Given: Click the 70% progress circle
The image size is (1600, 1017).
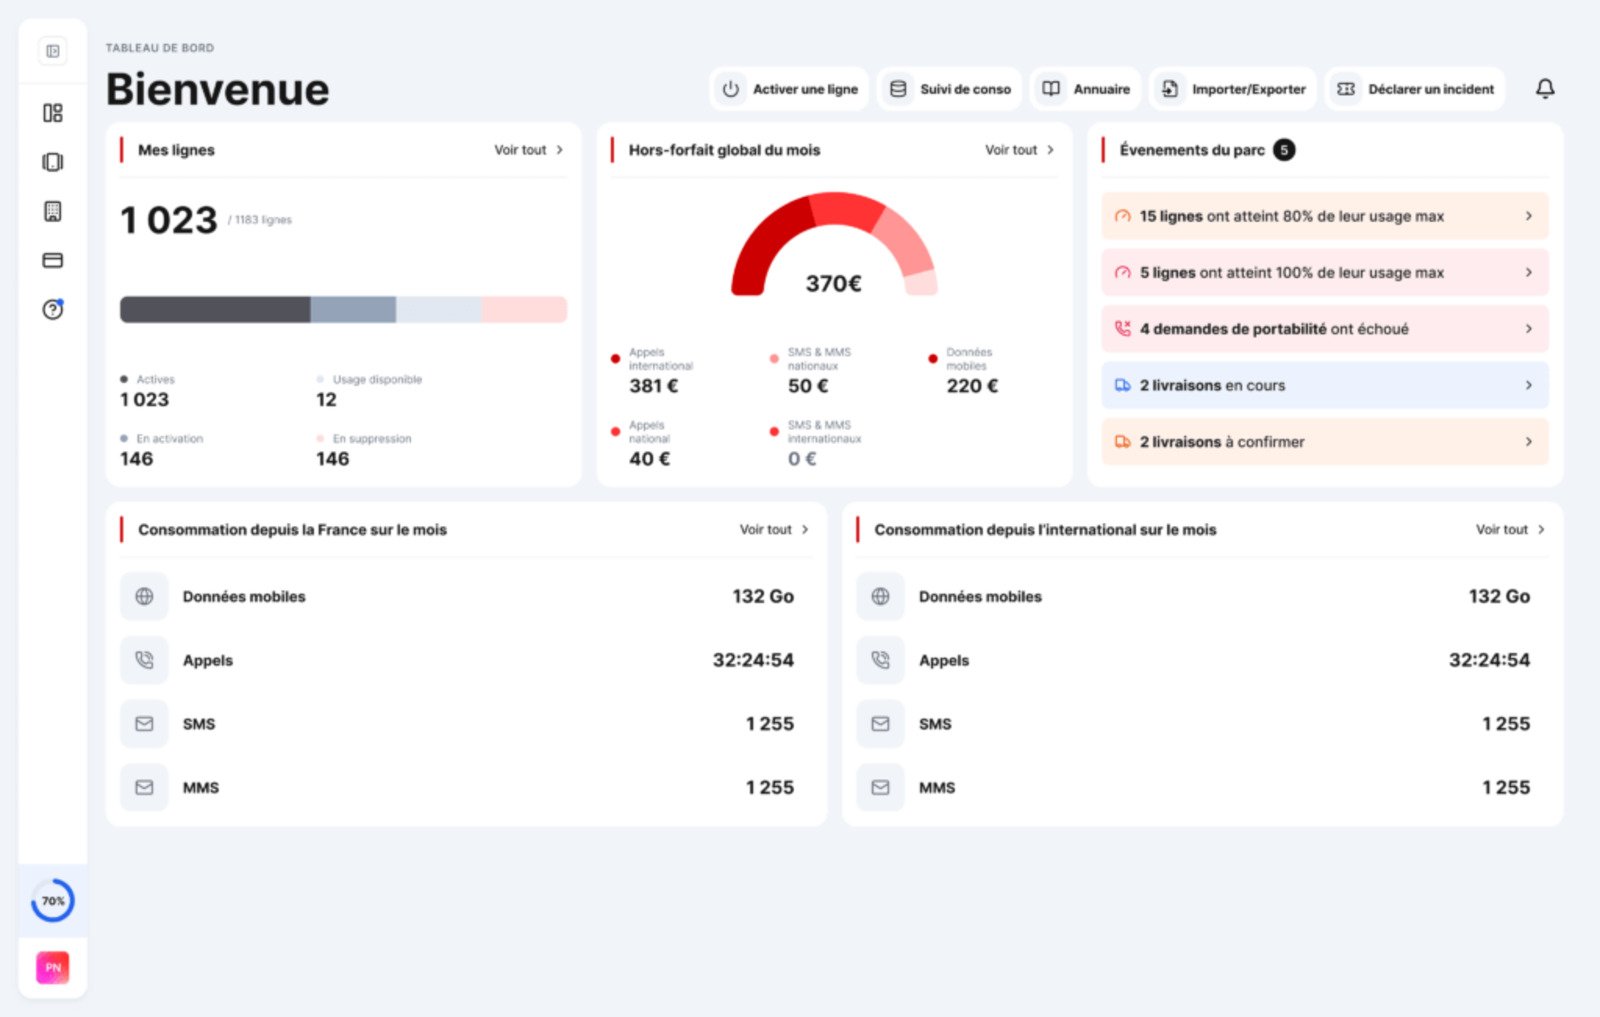Looking at the screenshot, I should pyautogui.click(x=52, y=900).
